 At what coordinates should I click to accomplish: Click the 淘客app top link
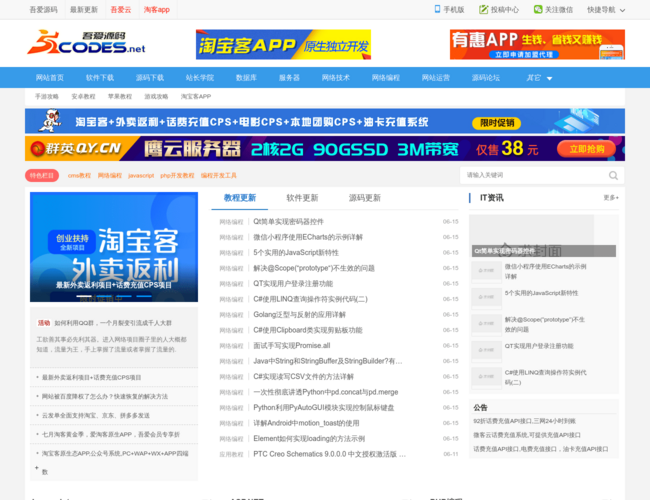157,10
